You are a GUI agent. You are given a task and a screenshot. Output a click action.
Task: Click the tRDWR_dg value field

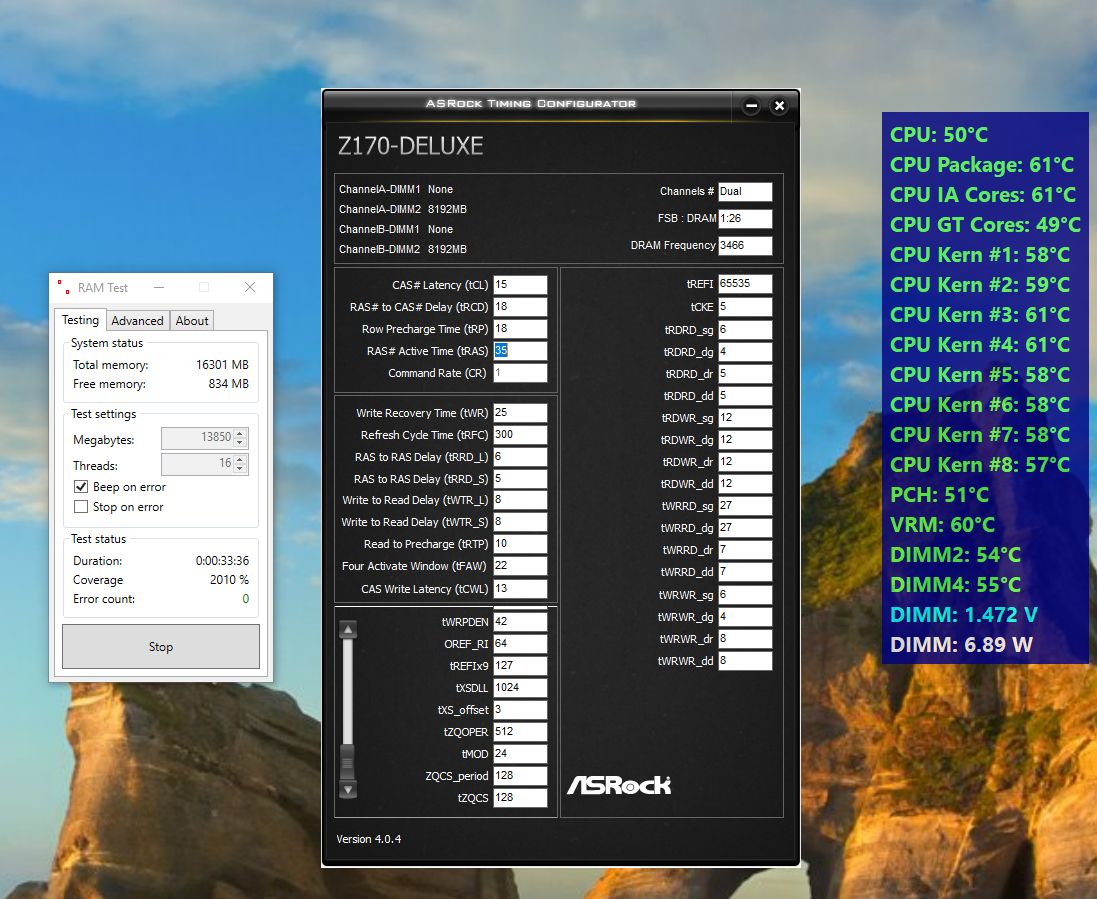[x=745, y=440]
